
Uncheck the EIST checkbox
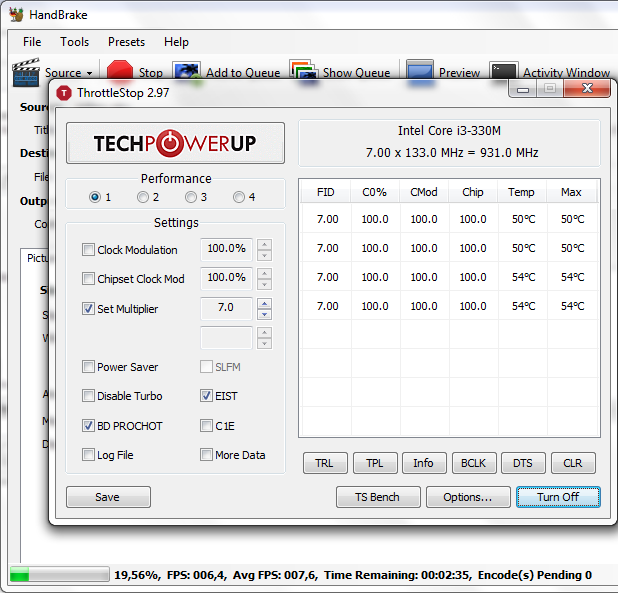207,396
